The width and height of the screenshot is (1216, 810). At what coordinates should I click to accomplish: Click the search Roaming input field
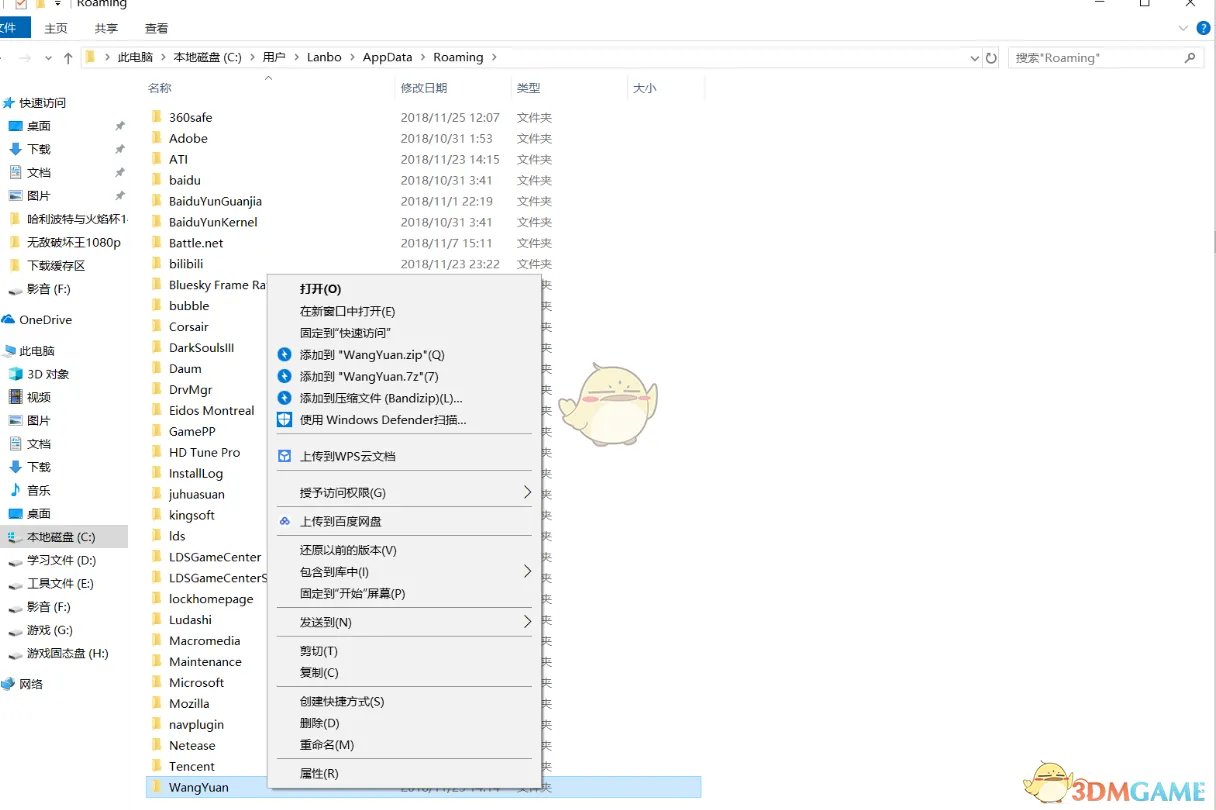[x=1095, y=58]
